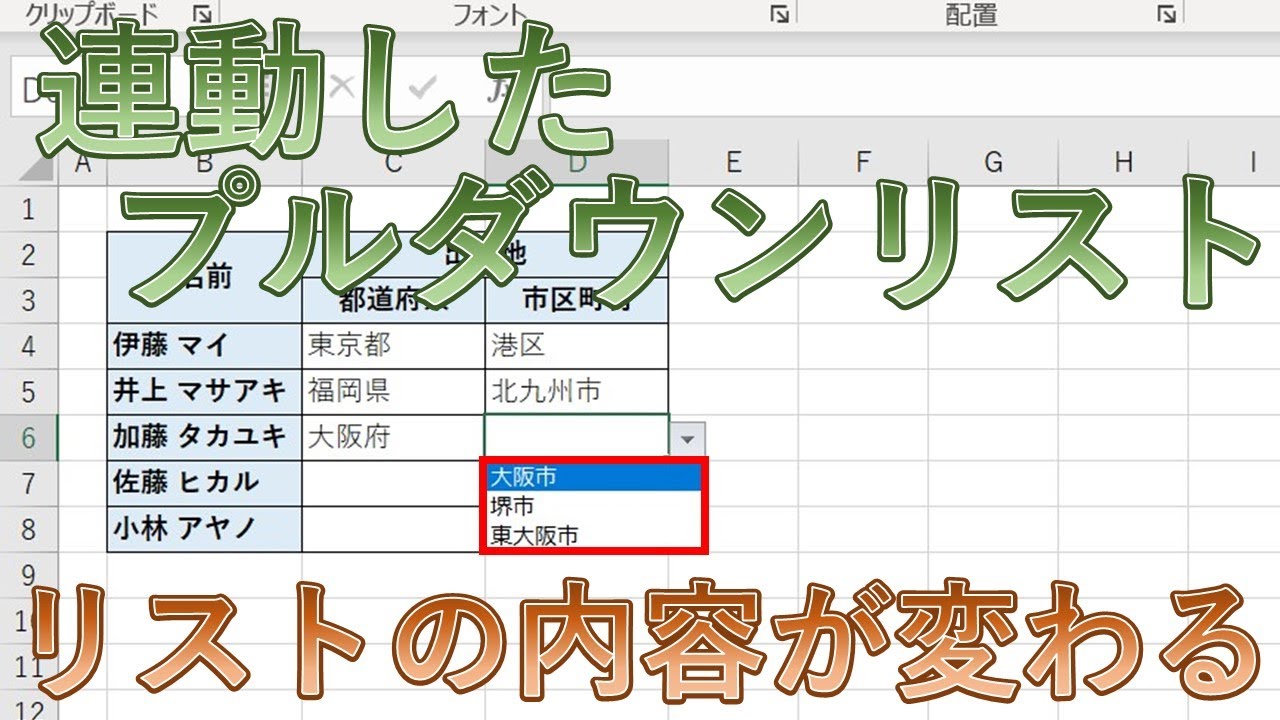Click the formula bar cancel X icon
This screenshot has width=1280, height=720.
pos(342,88)
